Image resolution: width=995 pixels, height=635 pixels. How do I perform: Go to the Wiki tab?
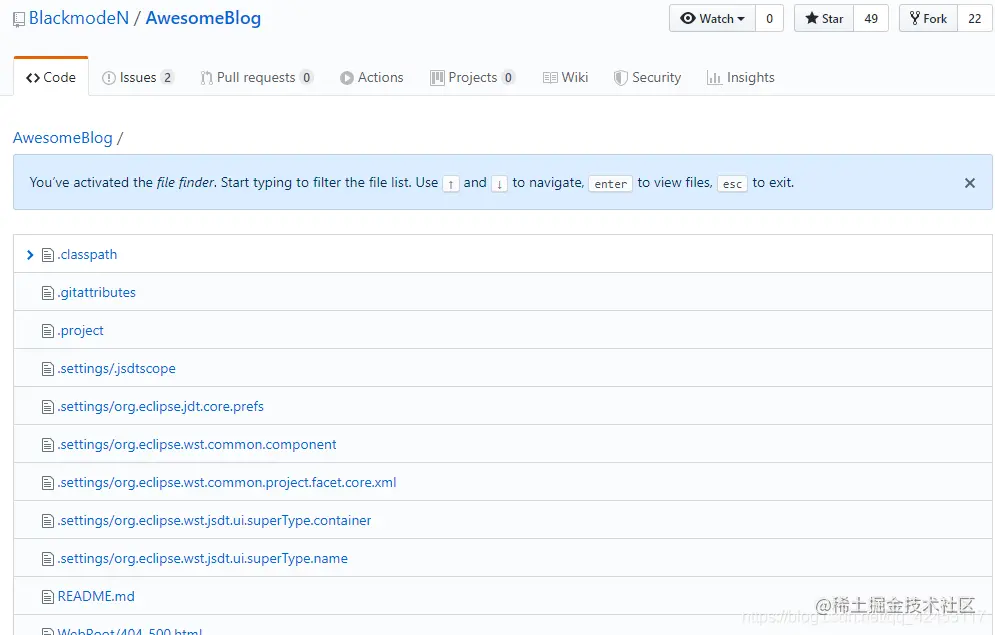pyautogui.click(x=565, y=77)
